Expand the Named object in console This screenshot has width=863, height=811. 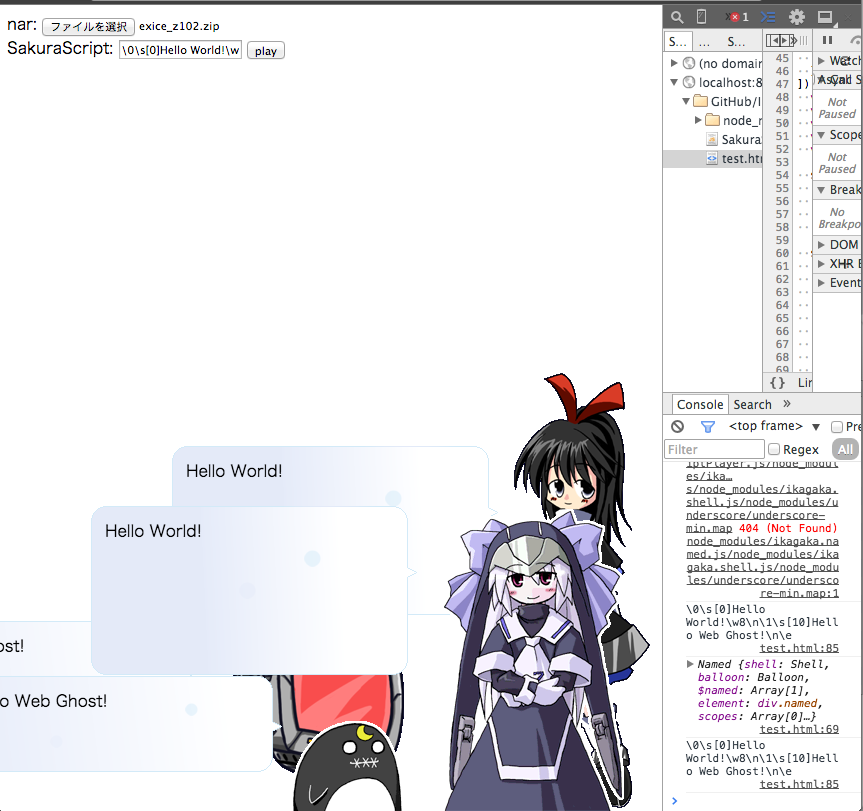[690, 664]
